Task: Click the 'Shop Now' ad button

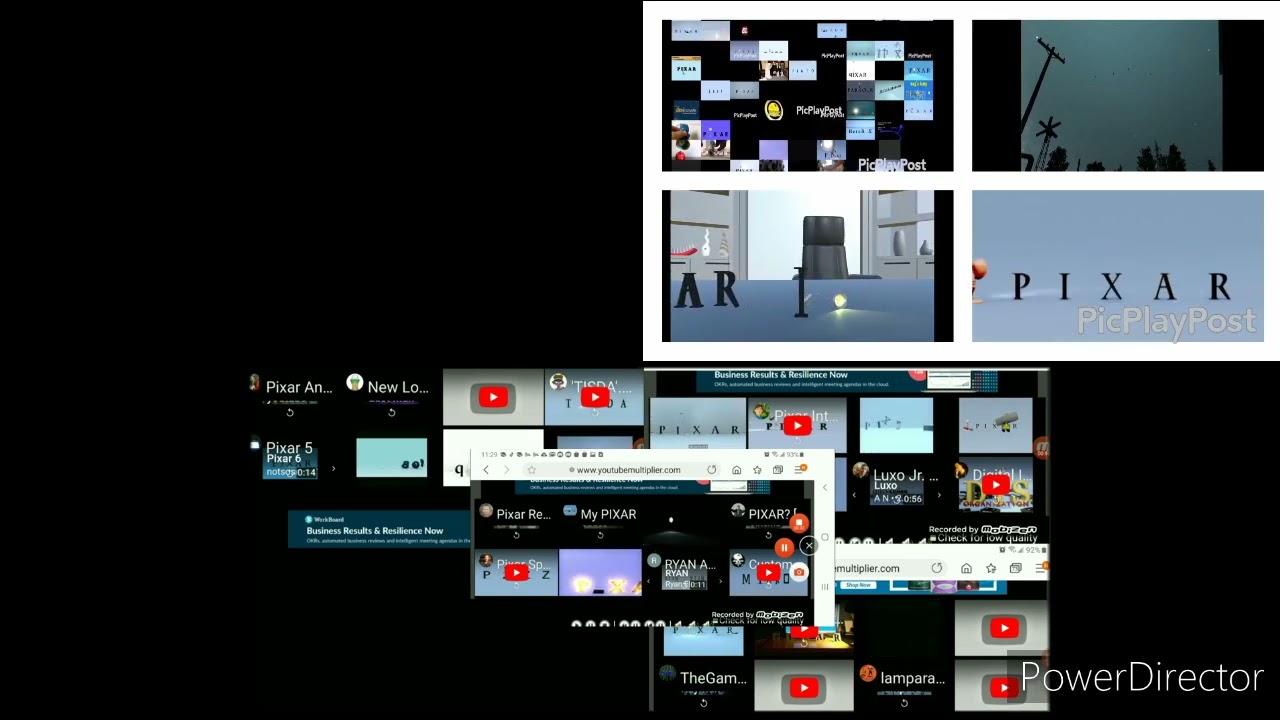Action: pos(859,585)
